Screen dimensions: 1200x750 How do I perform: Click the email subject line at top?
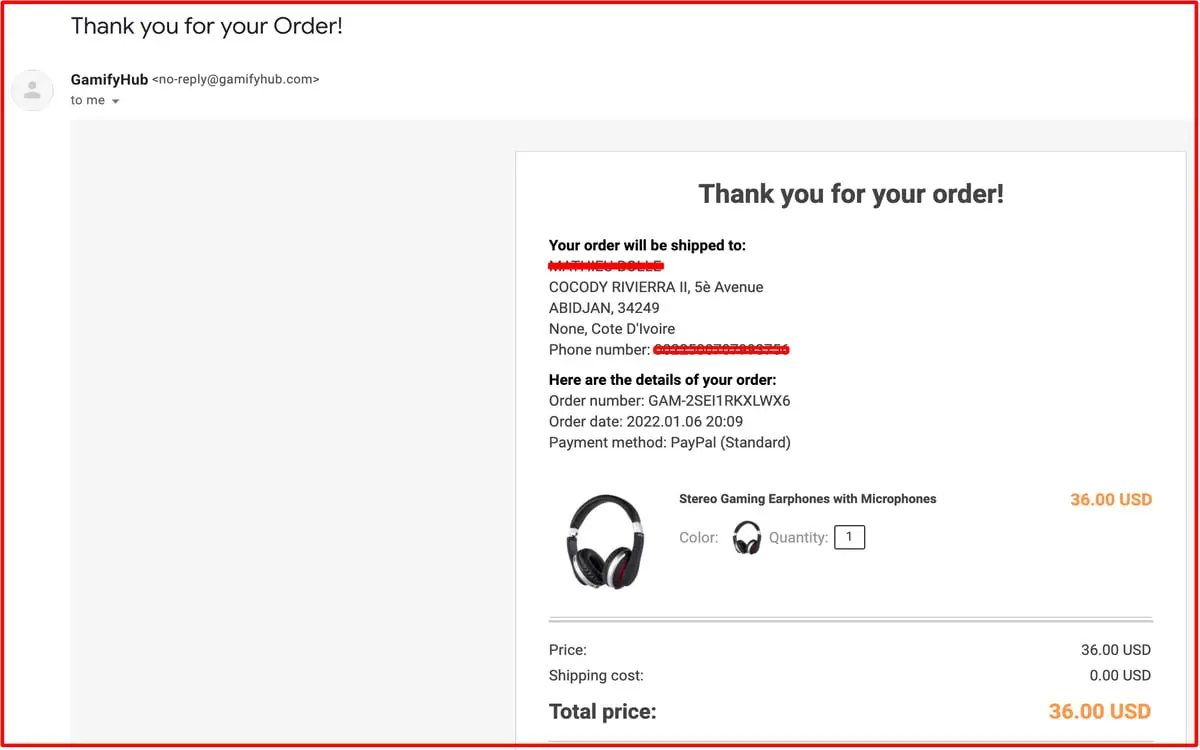(x=207, y=26)
